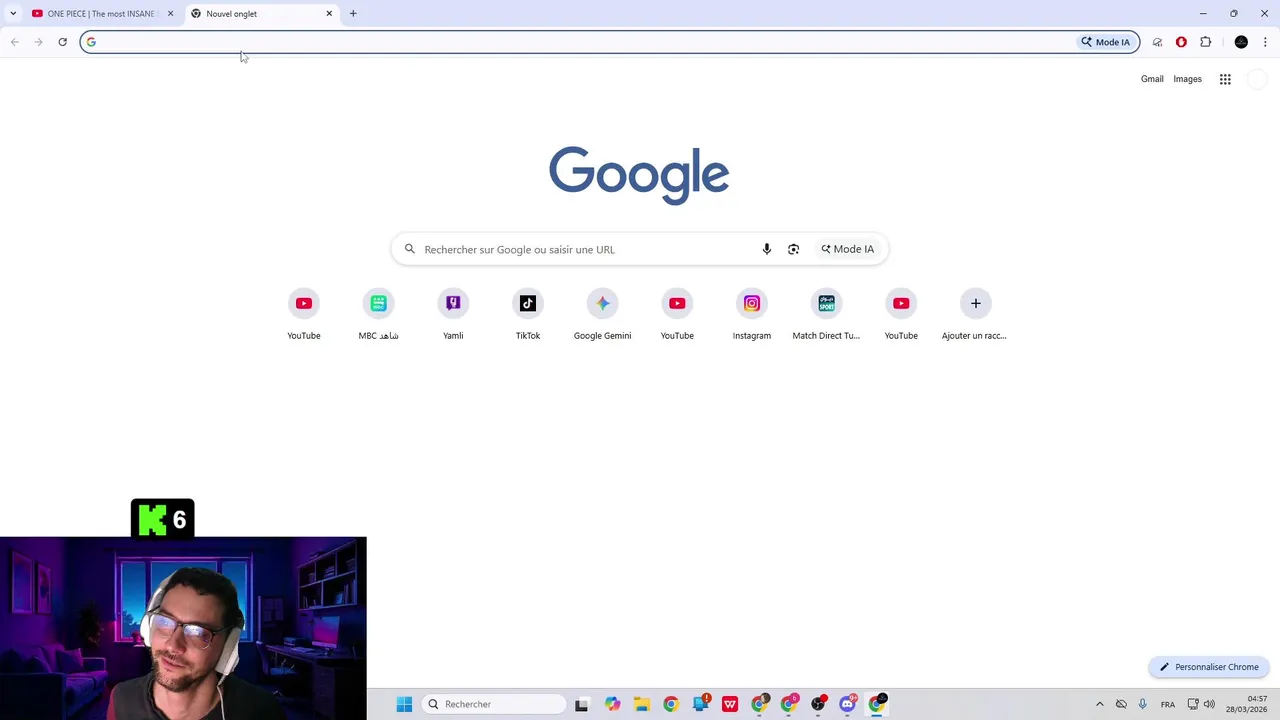Open the Yamli shortcut
The height and width of the screenshot is (720, 1280).
click(x=453, y=315)
